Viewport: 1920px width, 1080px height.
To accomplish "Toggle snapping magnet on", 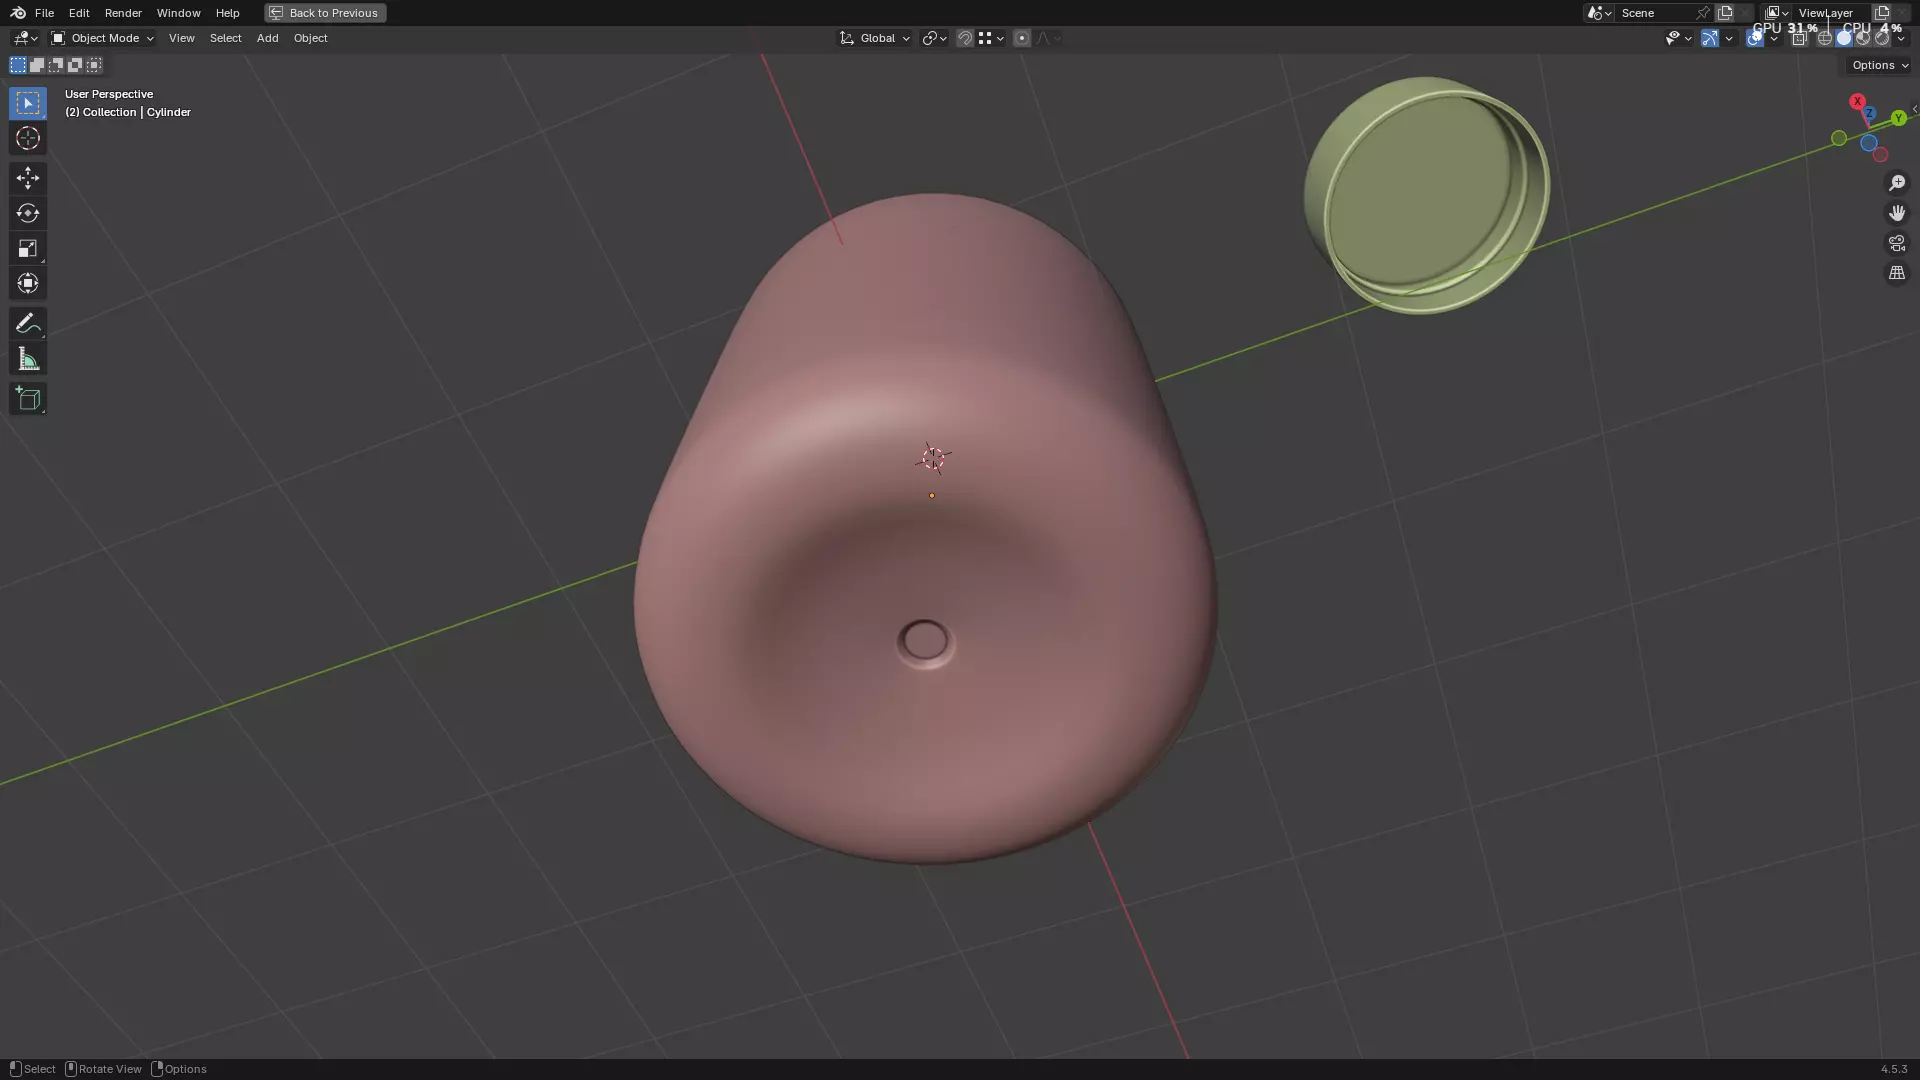I will [964, 38].
